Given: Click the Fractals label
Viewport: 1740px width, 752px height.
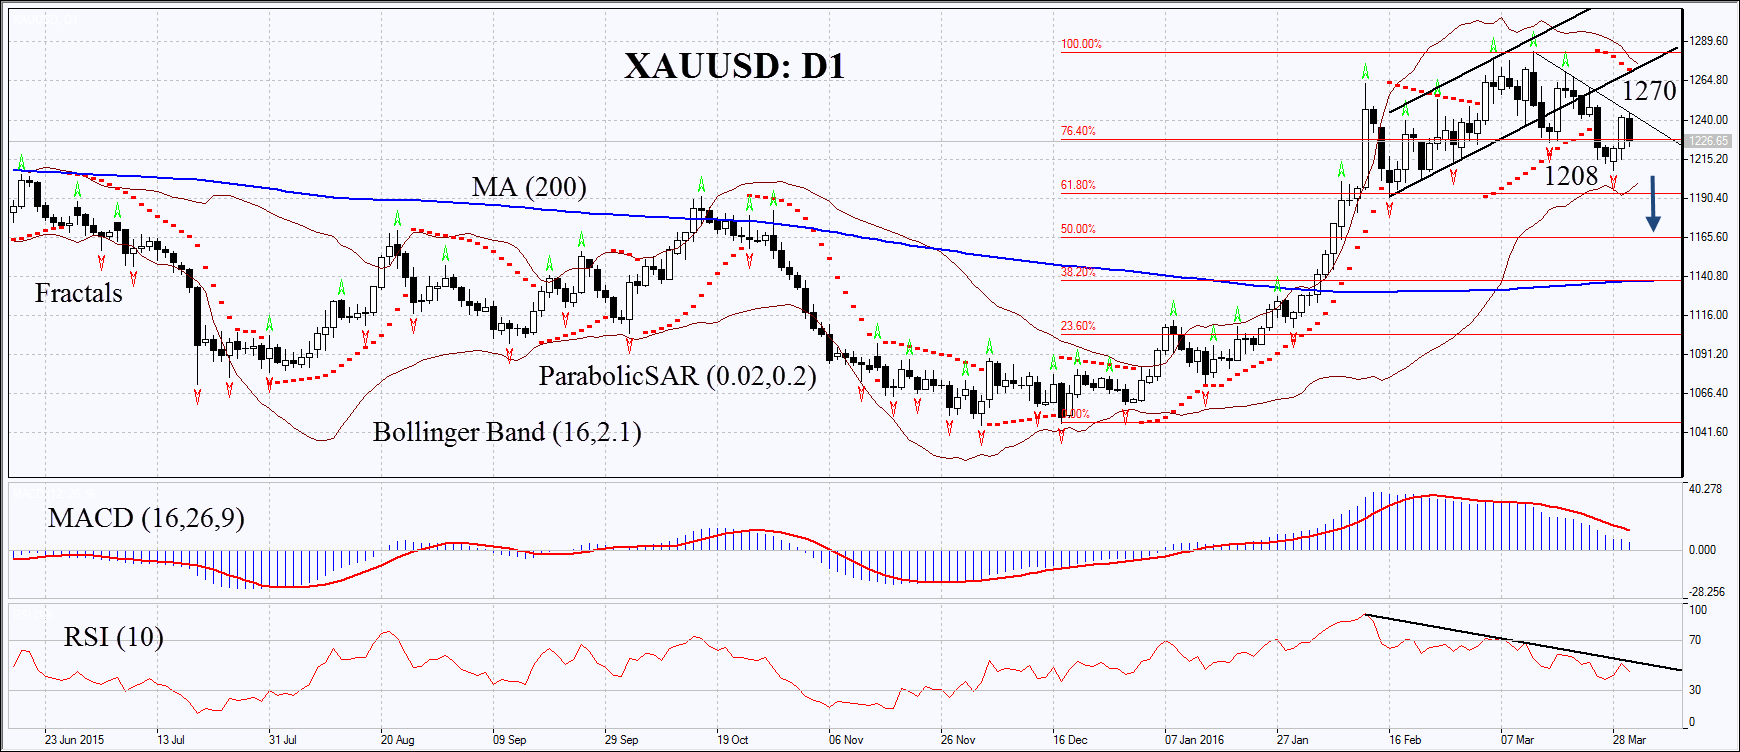Looking at the screenshot, I should 79,293.
